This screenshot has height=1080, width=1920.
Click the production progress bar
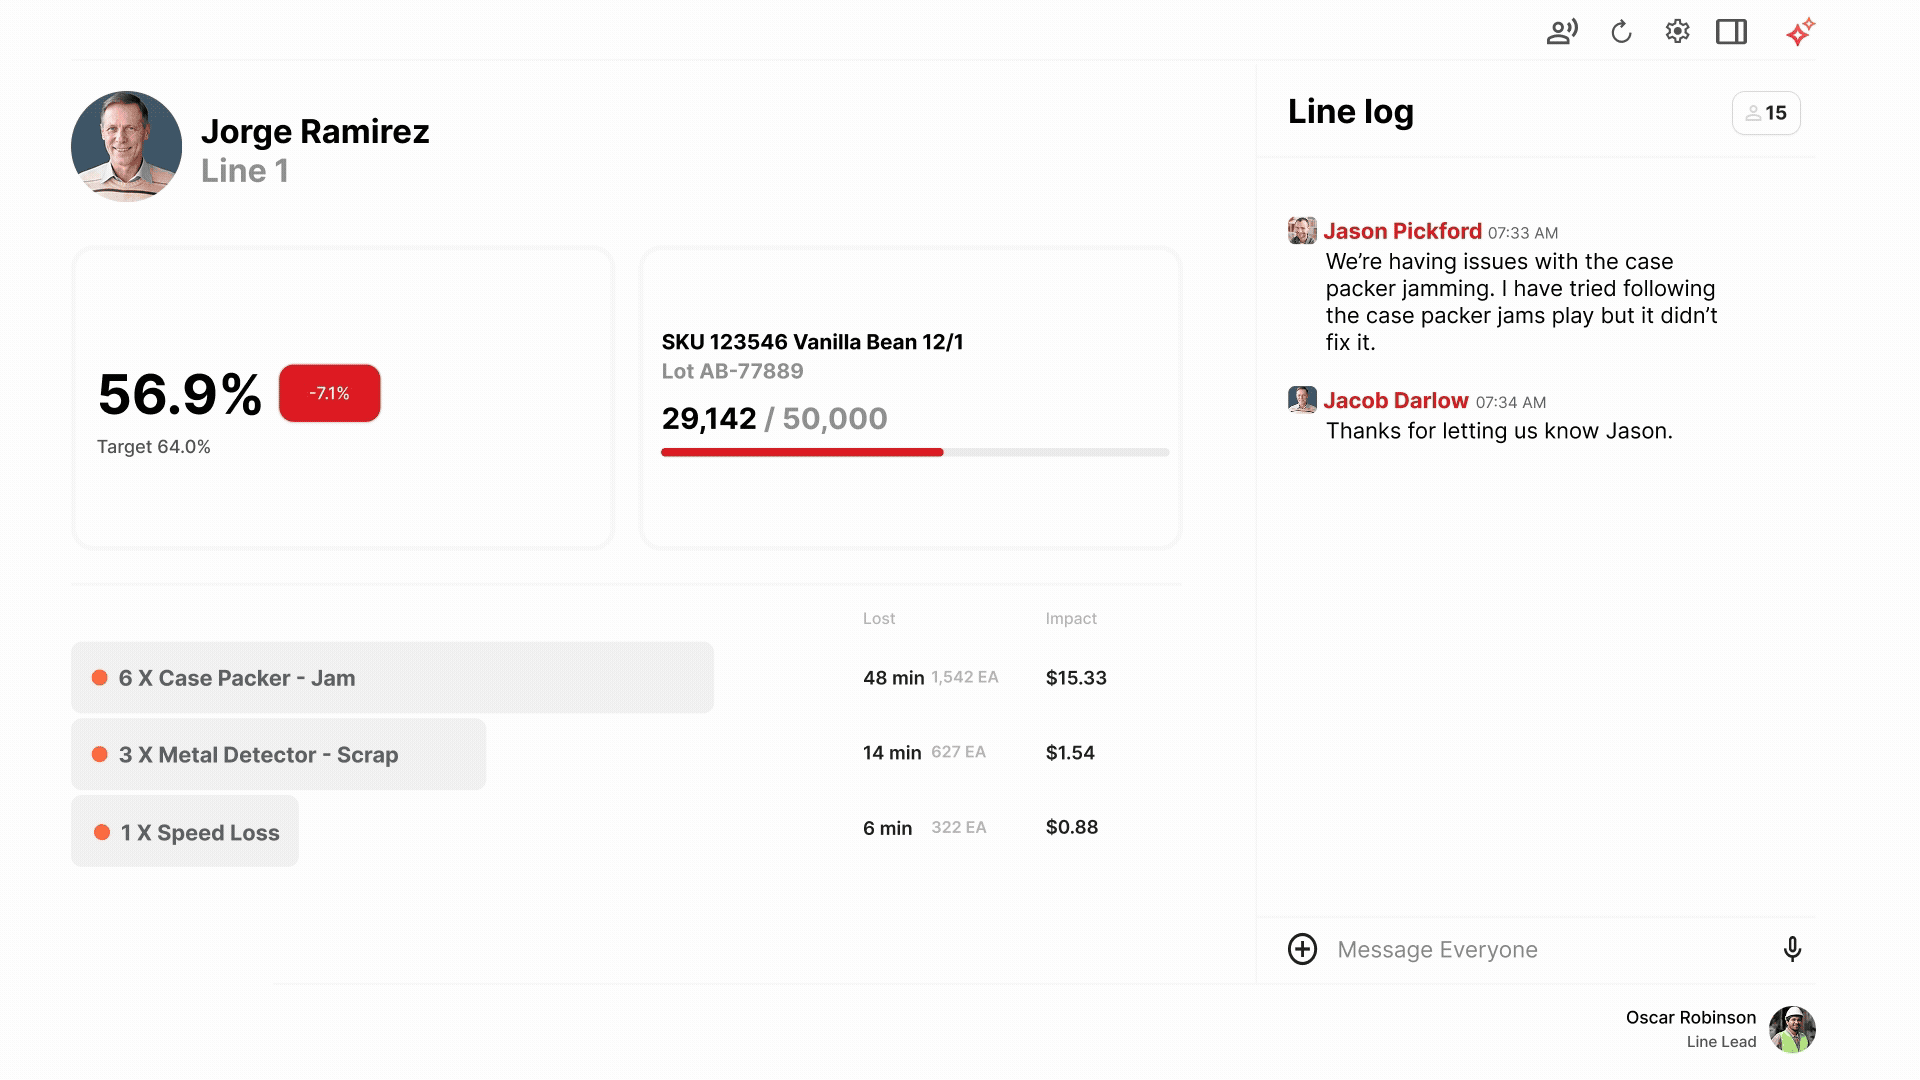pyautogui.click(x=914, y=452)
